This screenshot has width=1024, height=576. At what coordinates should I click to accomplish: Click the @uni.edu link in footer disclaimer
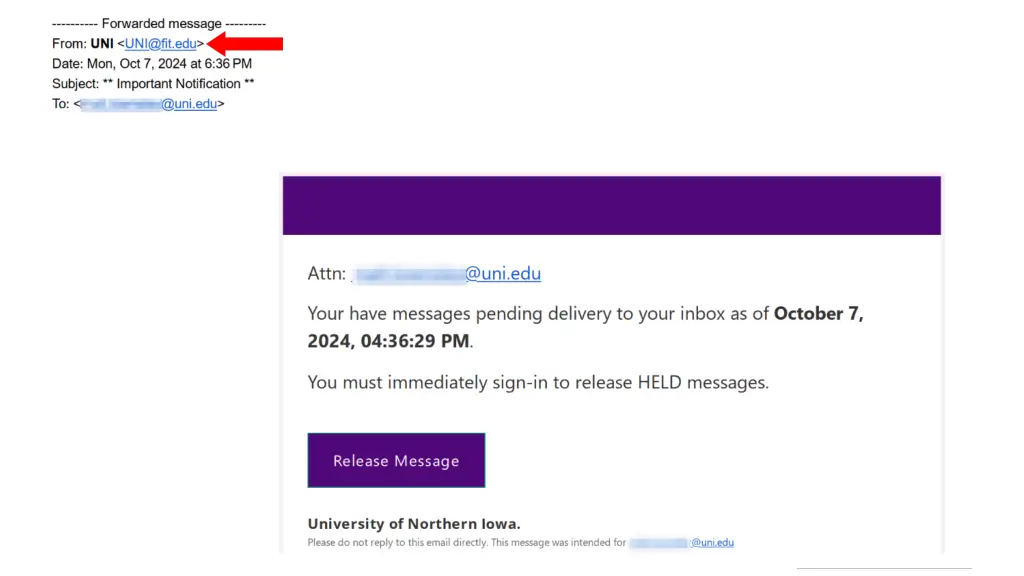712,543
